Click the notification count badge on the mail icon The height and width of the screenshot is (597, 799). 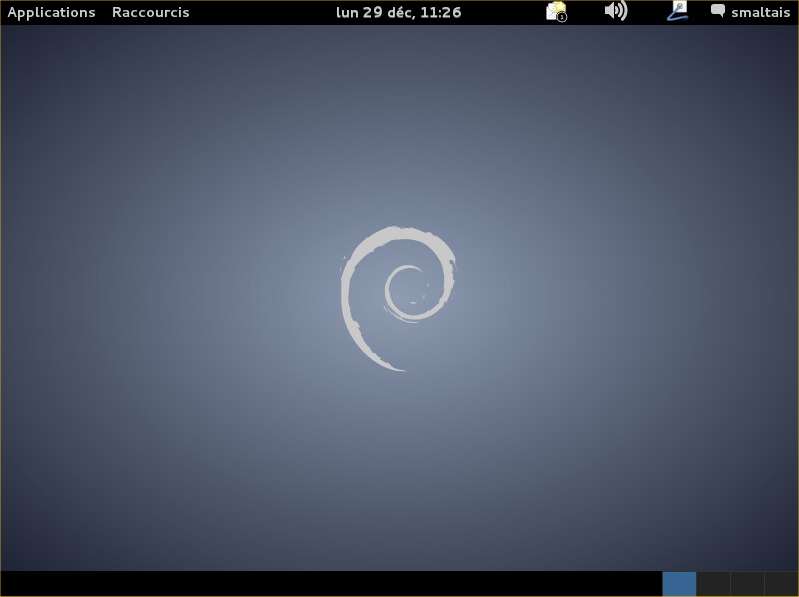562,17
